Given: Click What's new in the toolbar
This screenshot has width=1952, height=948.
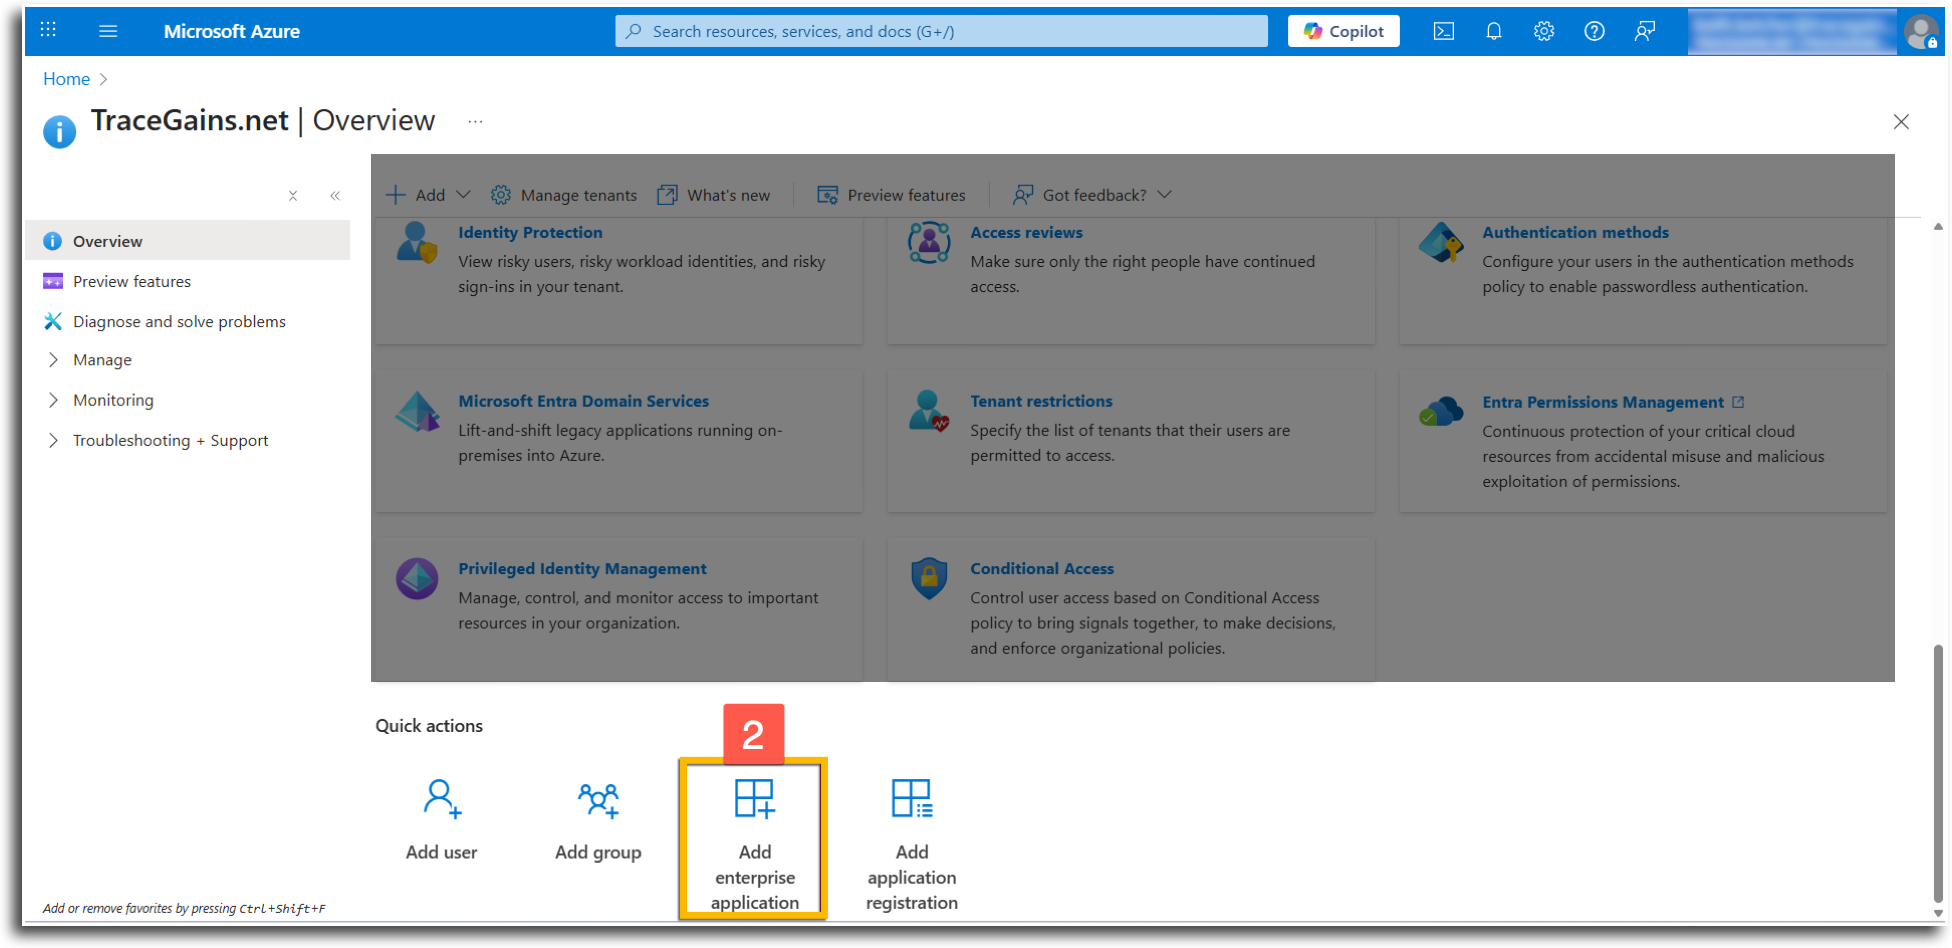Looking at the screenshot, I should click(713, 195).
